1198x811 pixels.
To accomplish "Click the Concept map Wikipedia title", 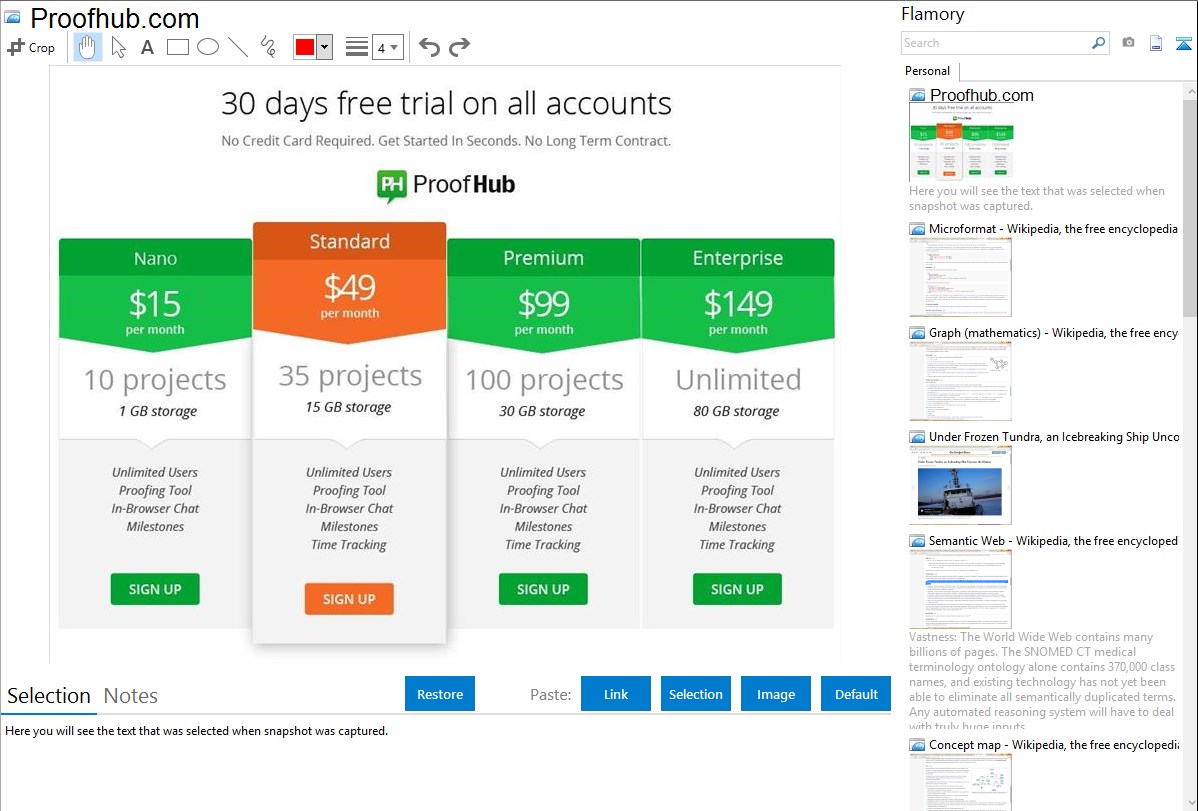I will tap(1054, 744).
